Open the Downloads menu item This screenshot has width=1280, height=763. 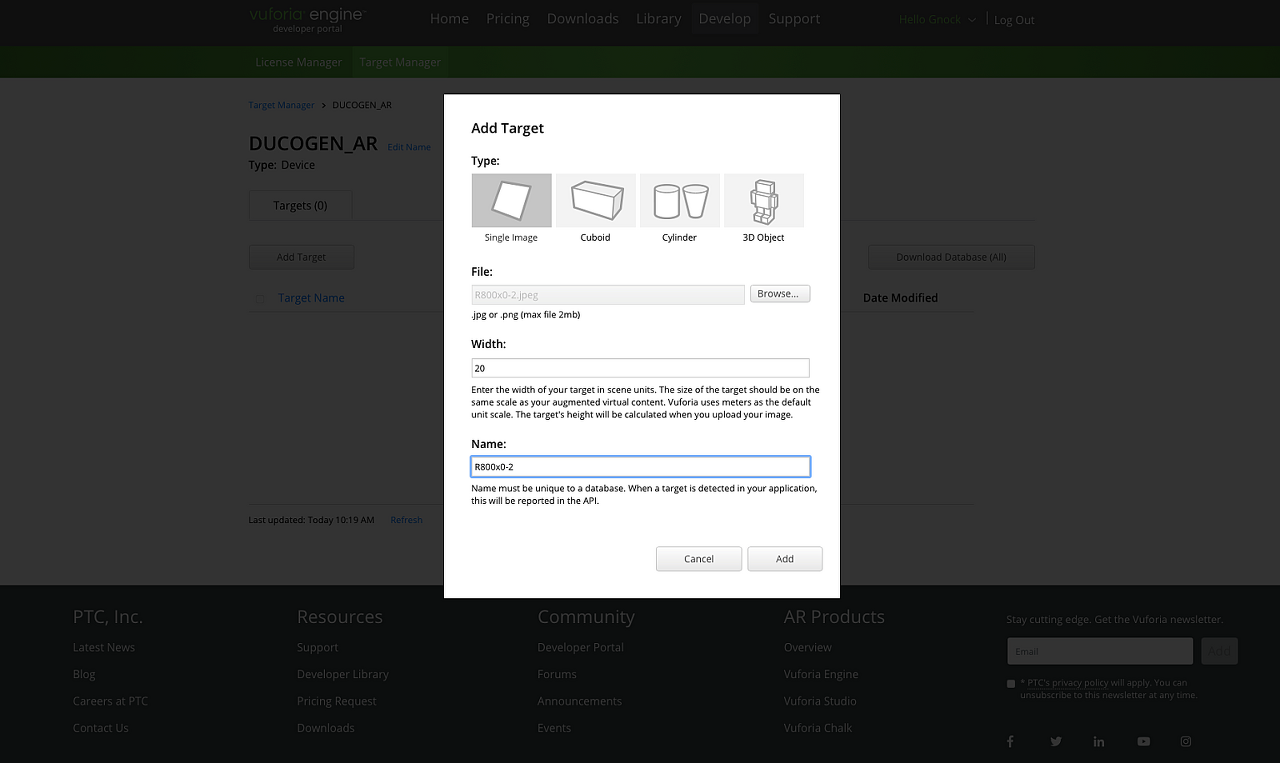click(x=583, y=19)
